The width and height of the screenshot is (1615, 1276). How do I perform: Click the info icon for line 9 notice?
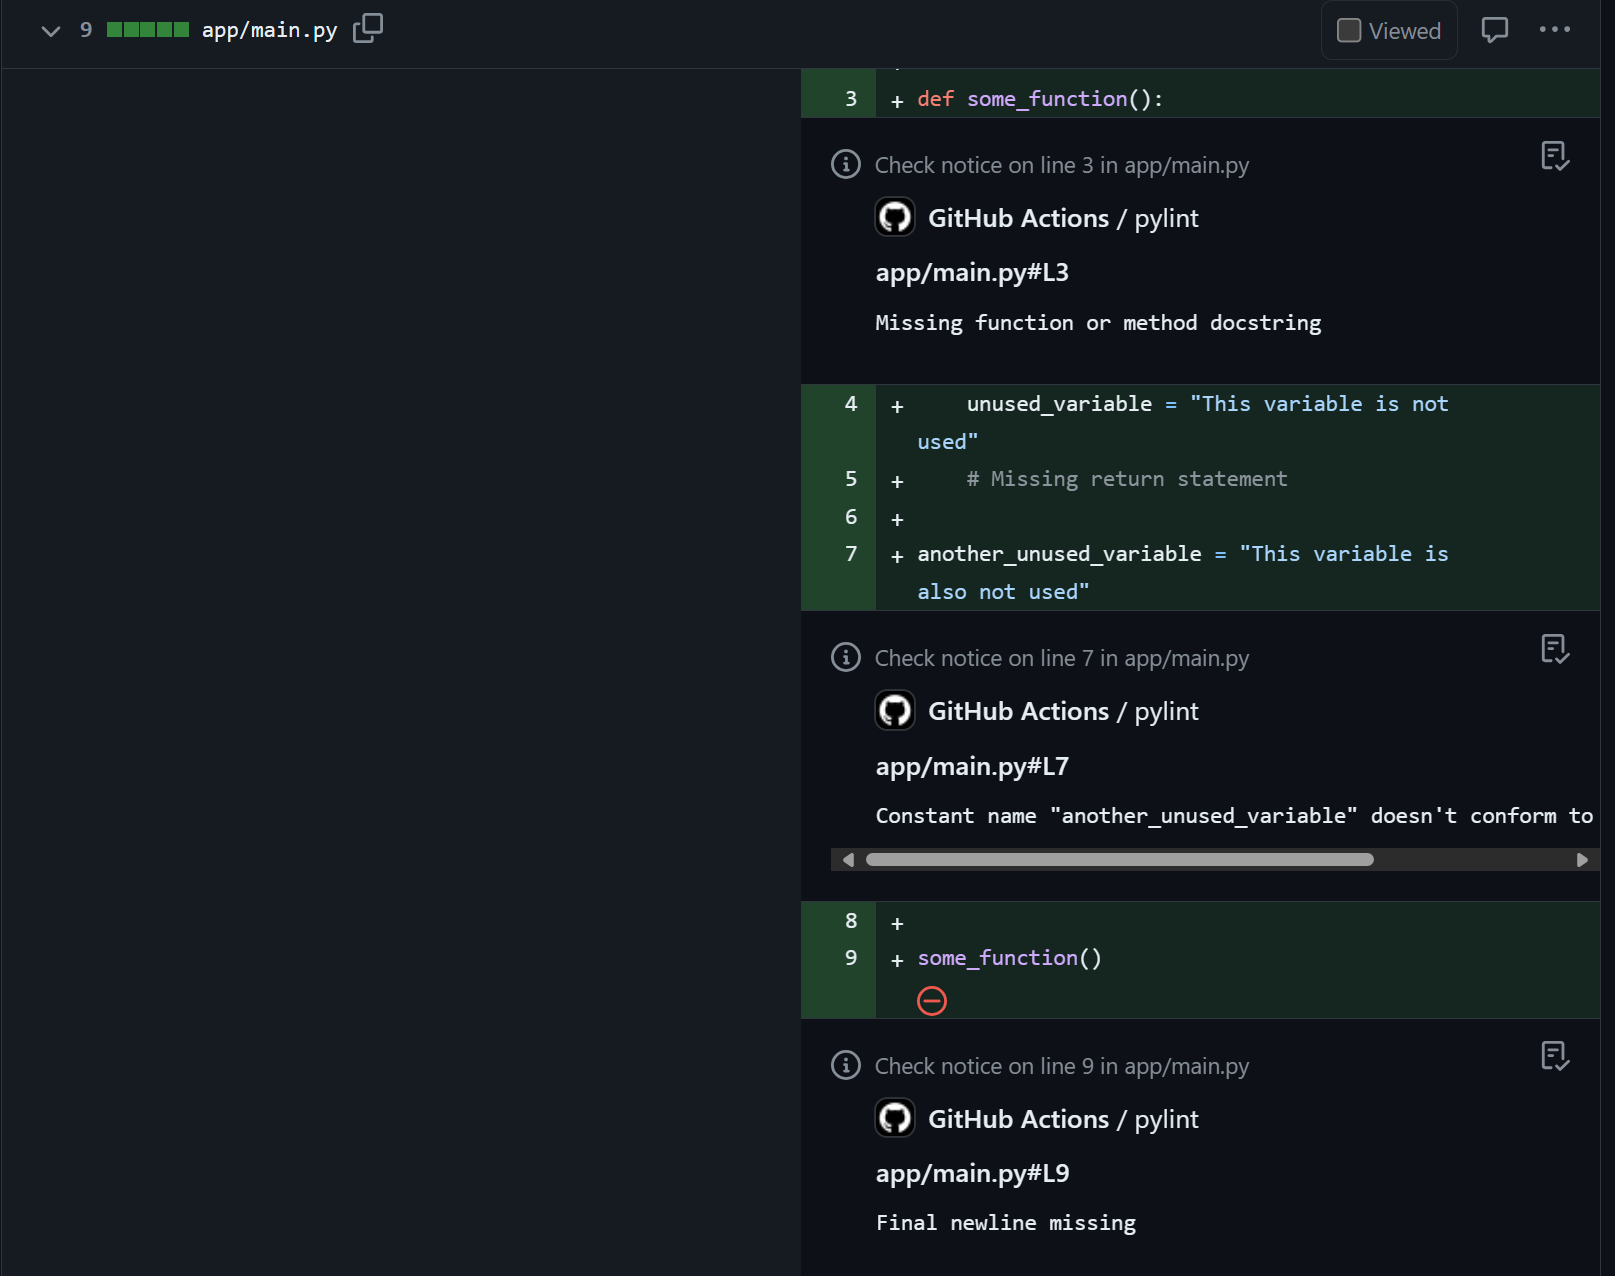(x=846, y=1065)
